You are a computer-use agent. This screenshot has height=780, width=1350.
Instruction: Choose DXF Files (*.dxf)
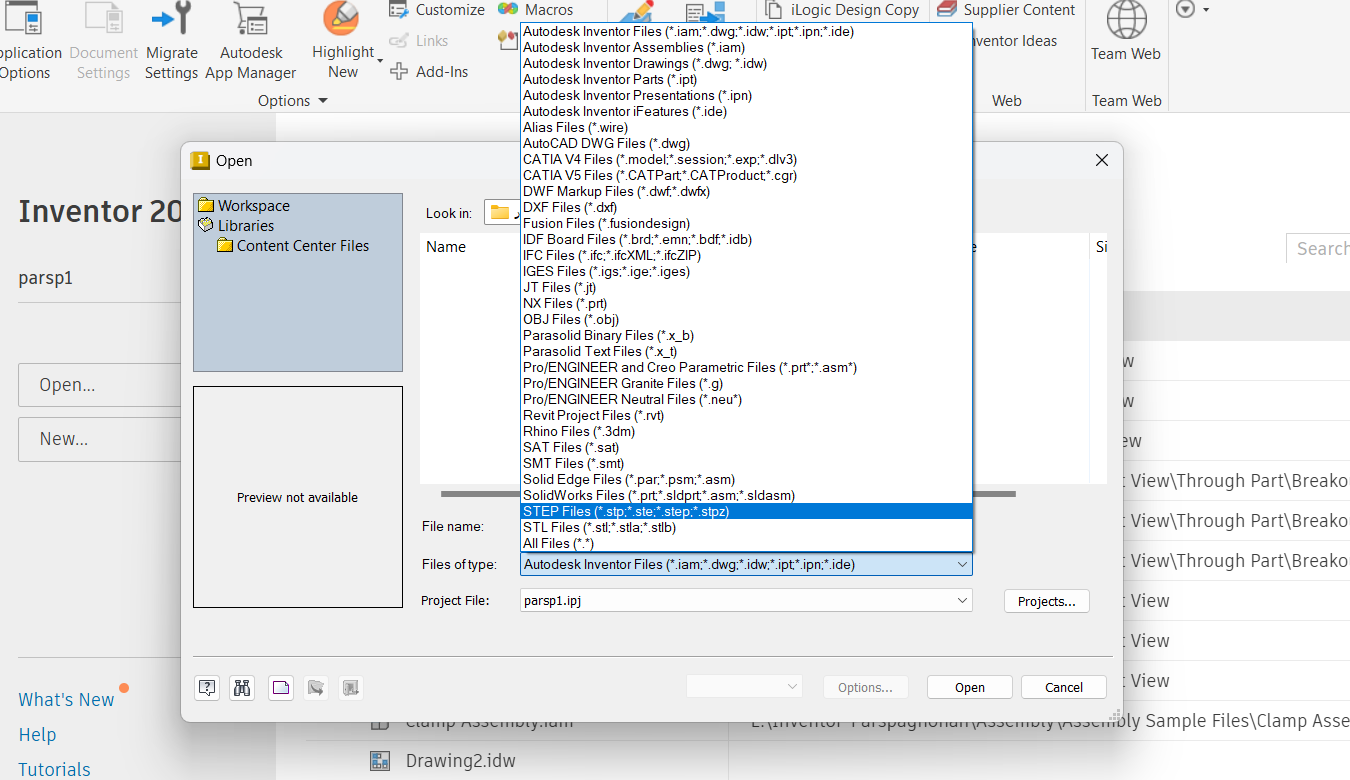(746, 207)
